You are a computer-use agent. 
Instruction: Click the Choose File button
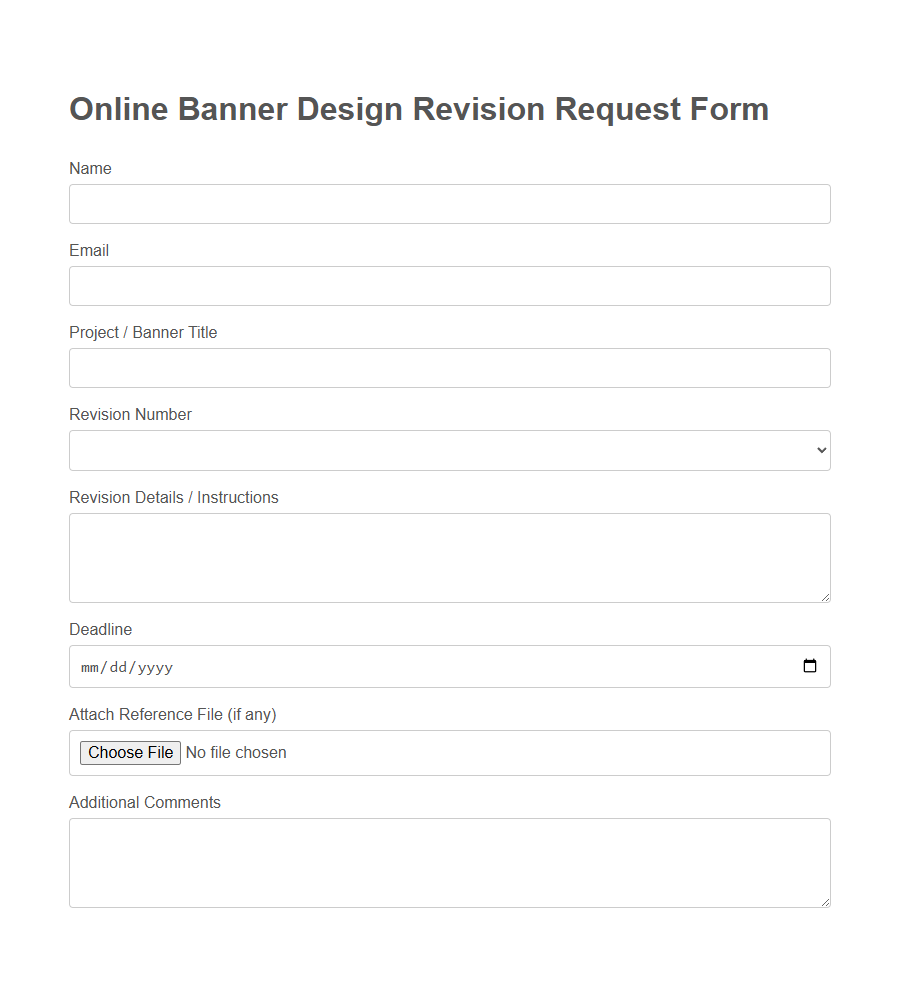pos(130,752)
